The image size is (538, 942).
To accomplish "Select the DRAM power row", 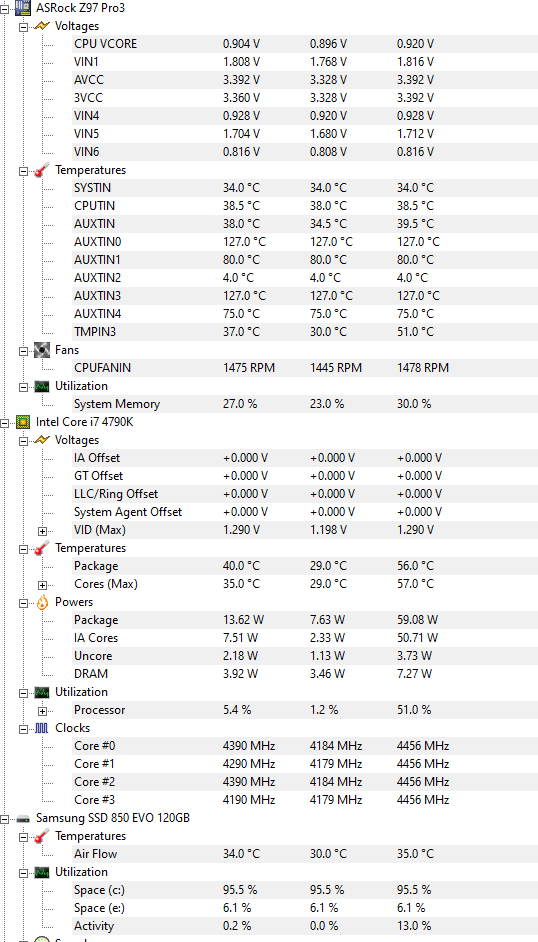I will [x=304, y=674].
